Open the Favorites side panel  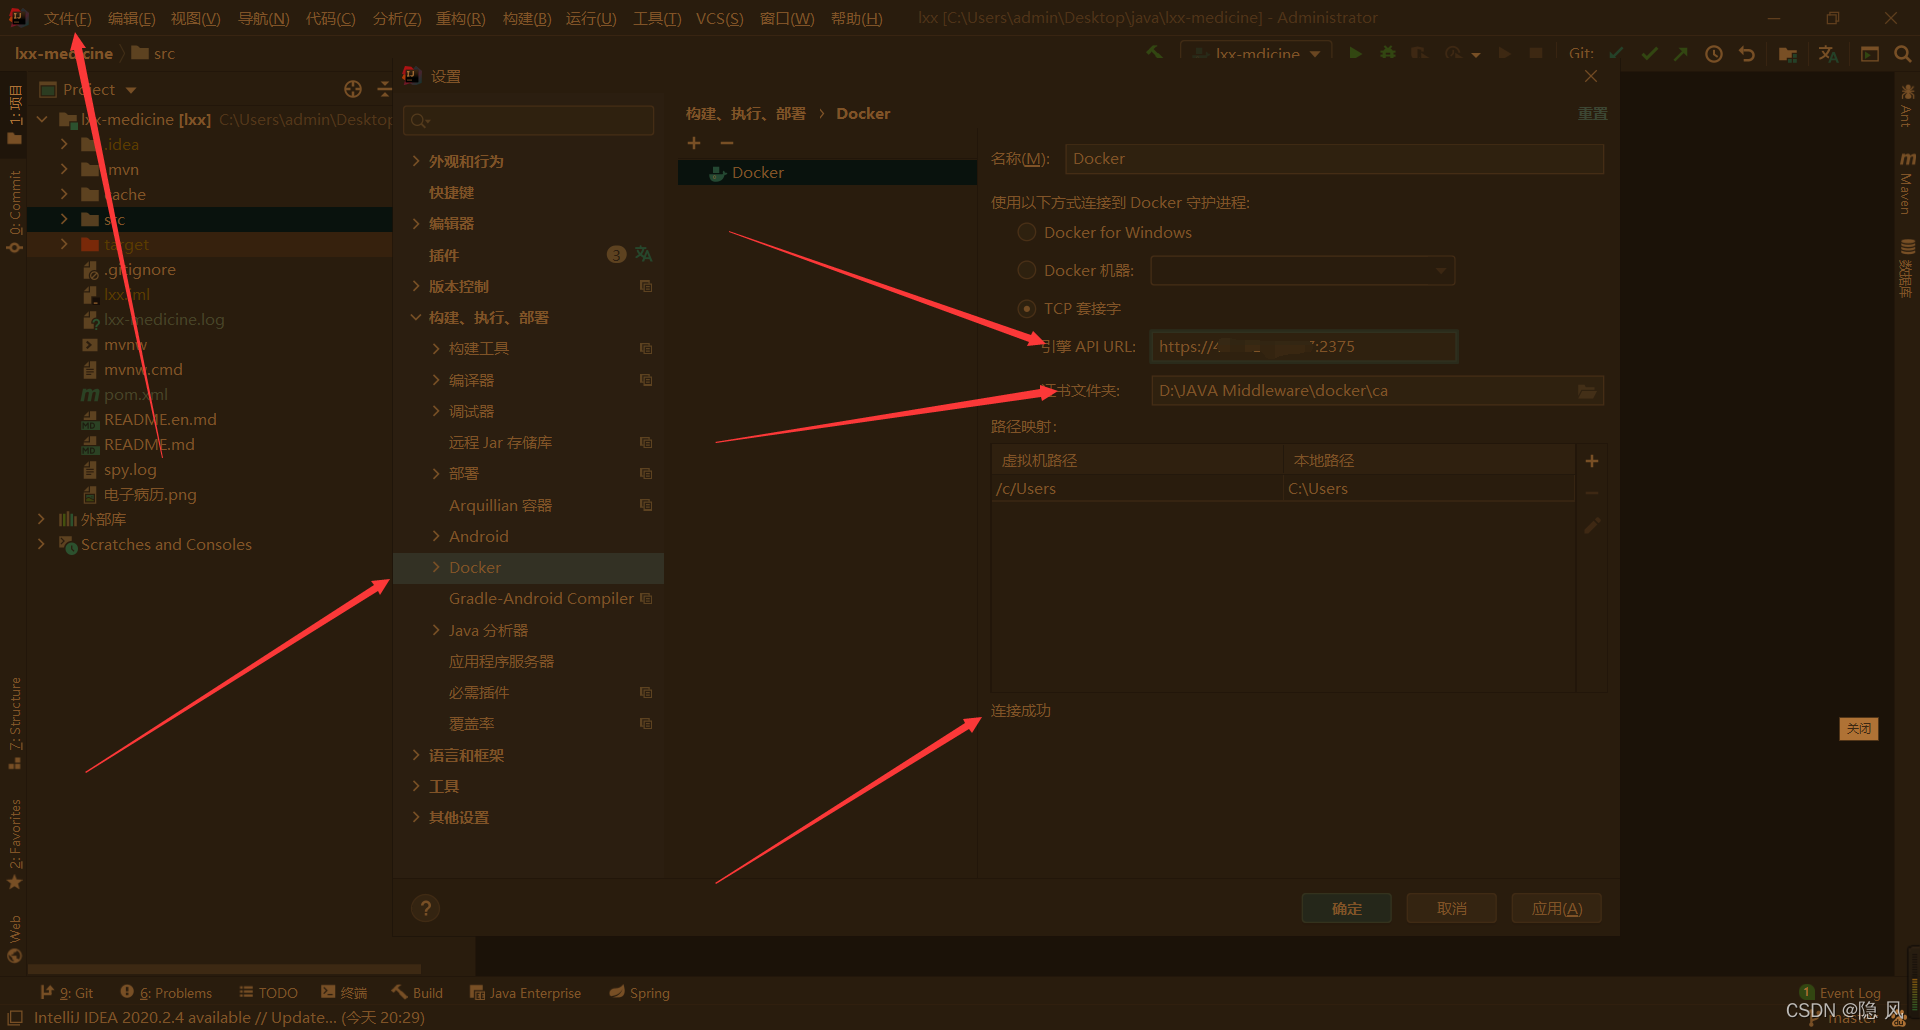15,844
